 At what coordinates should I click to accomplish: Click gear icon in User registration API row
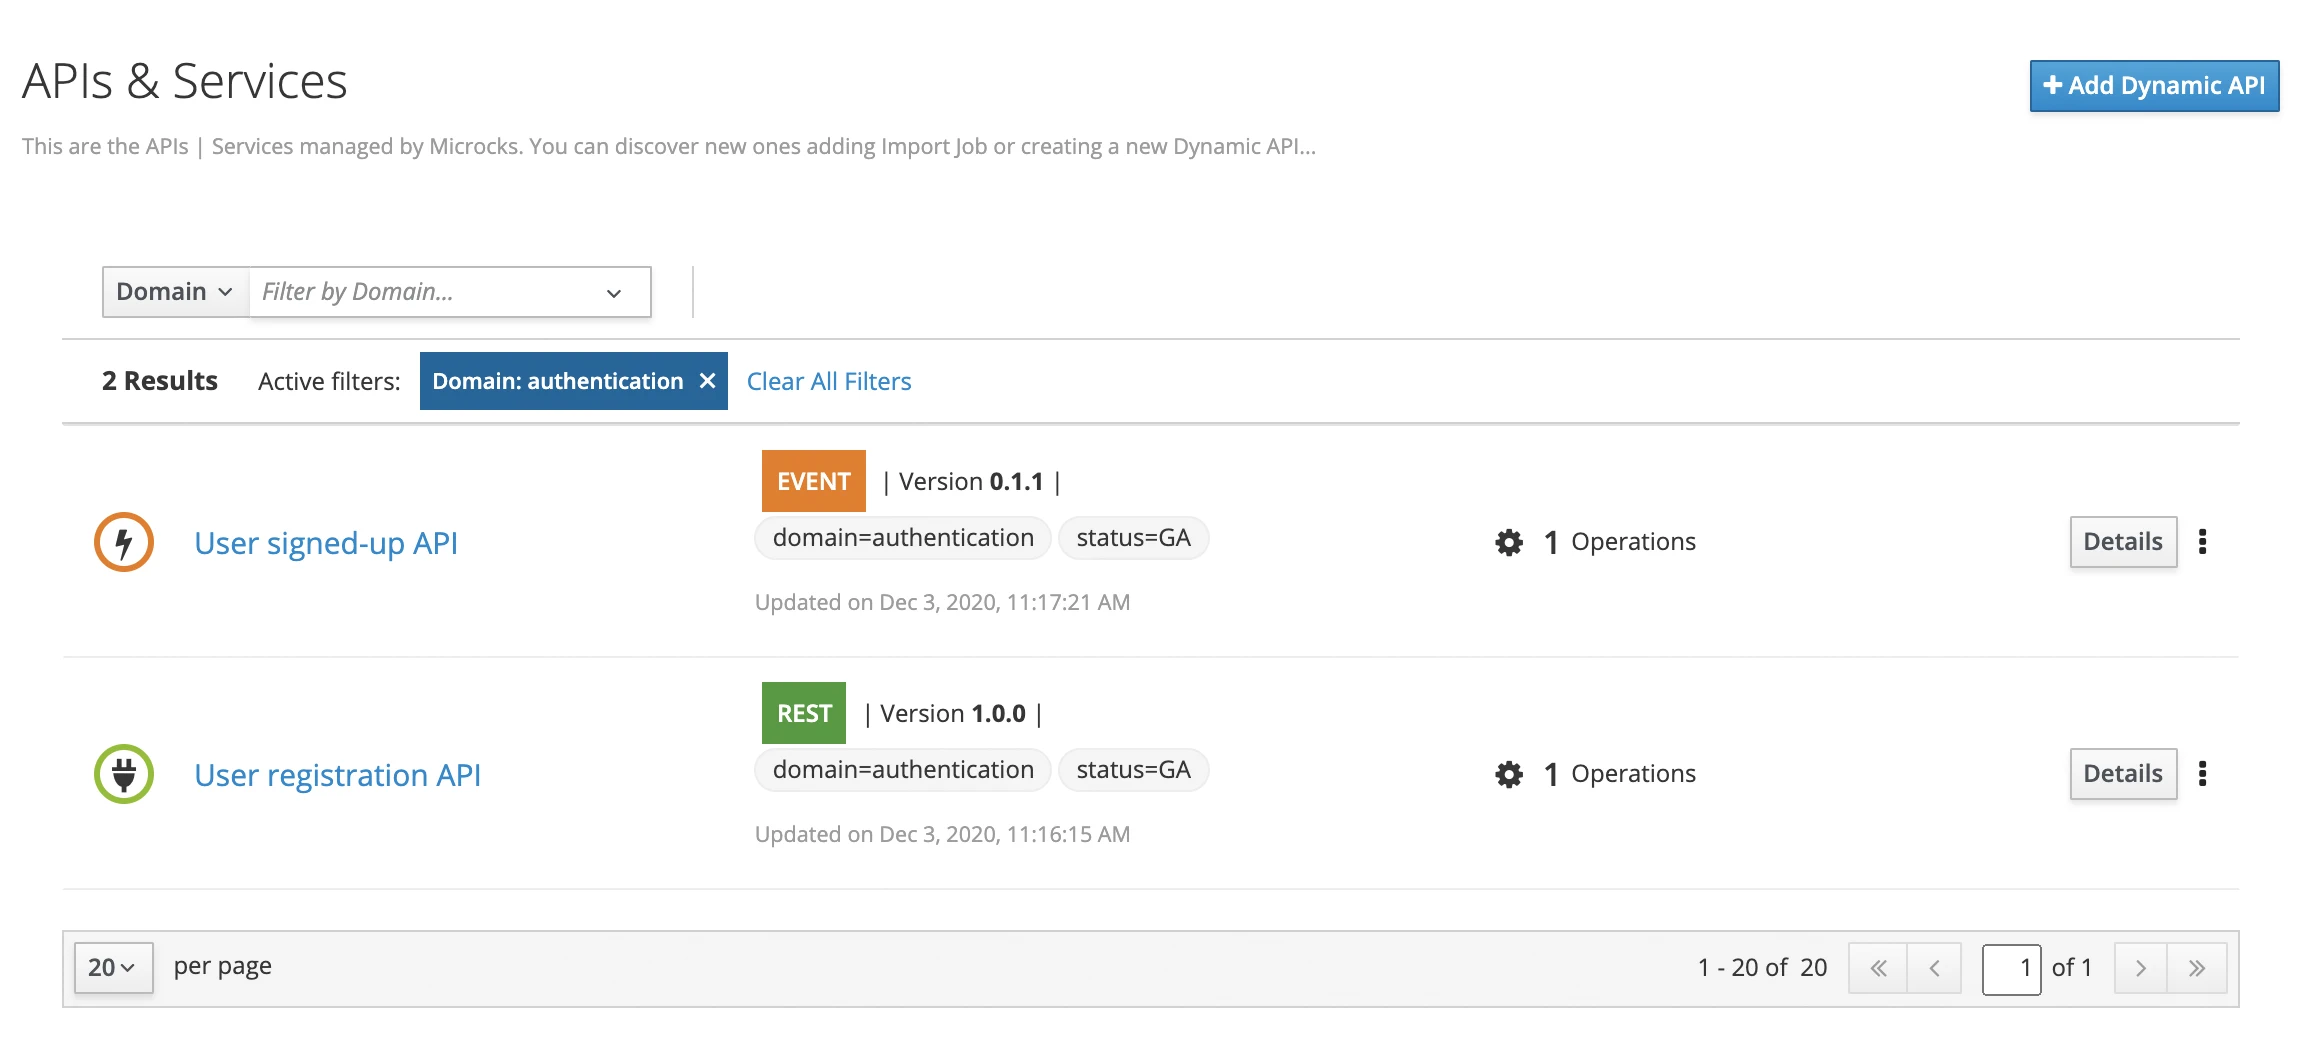click(x=1509, y=774)
